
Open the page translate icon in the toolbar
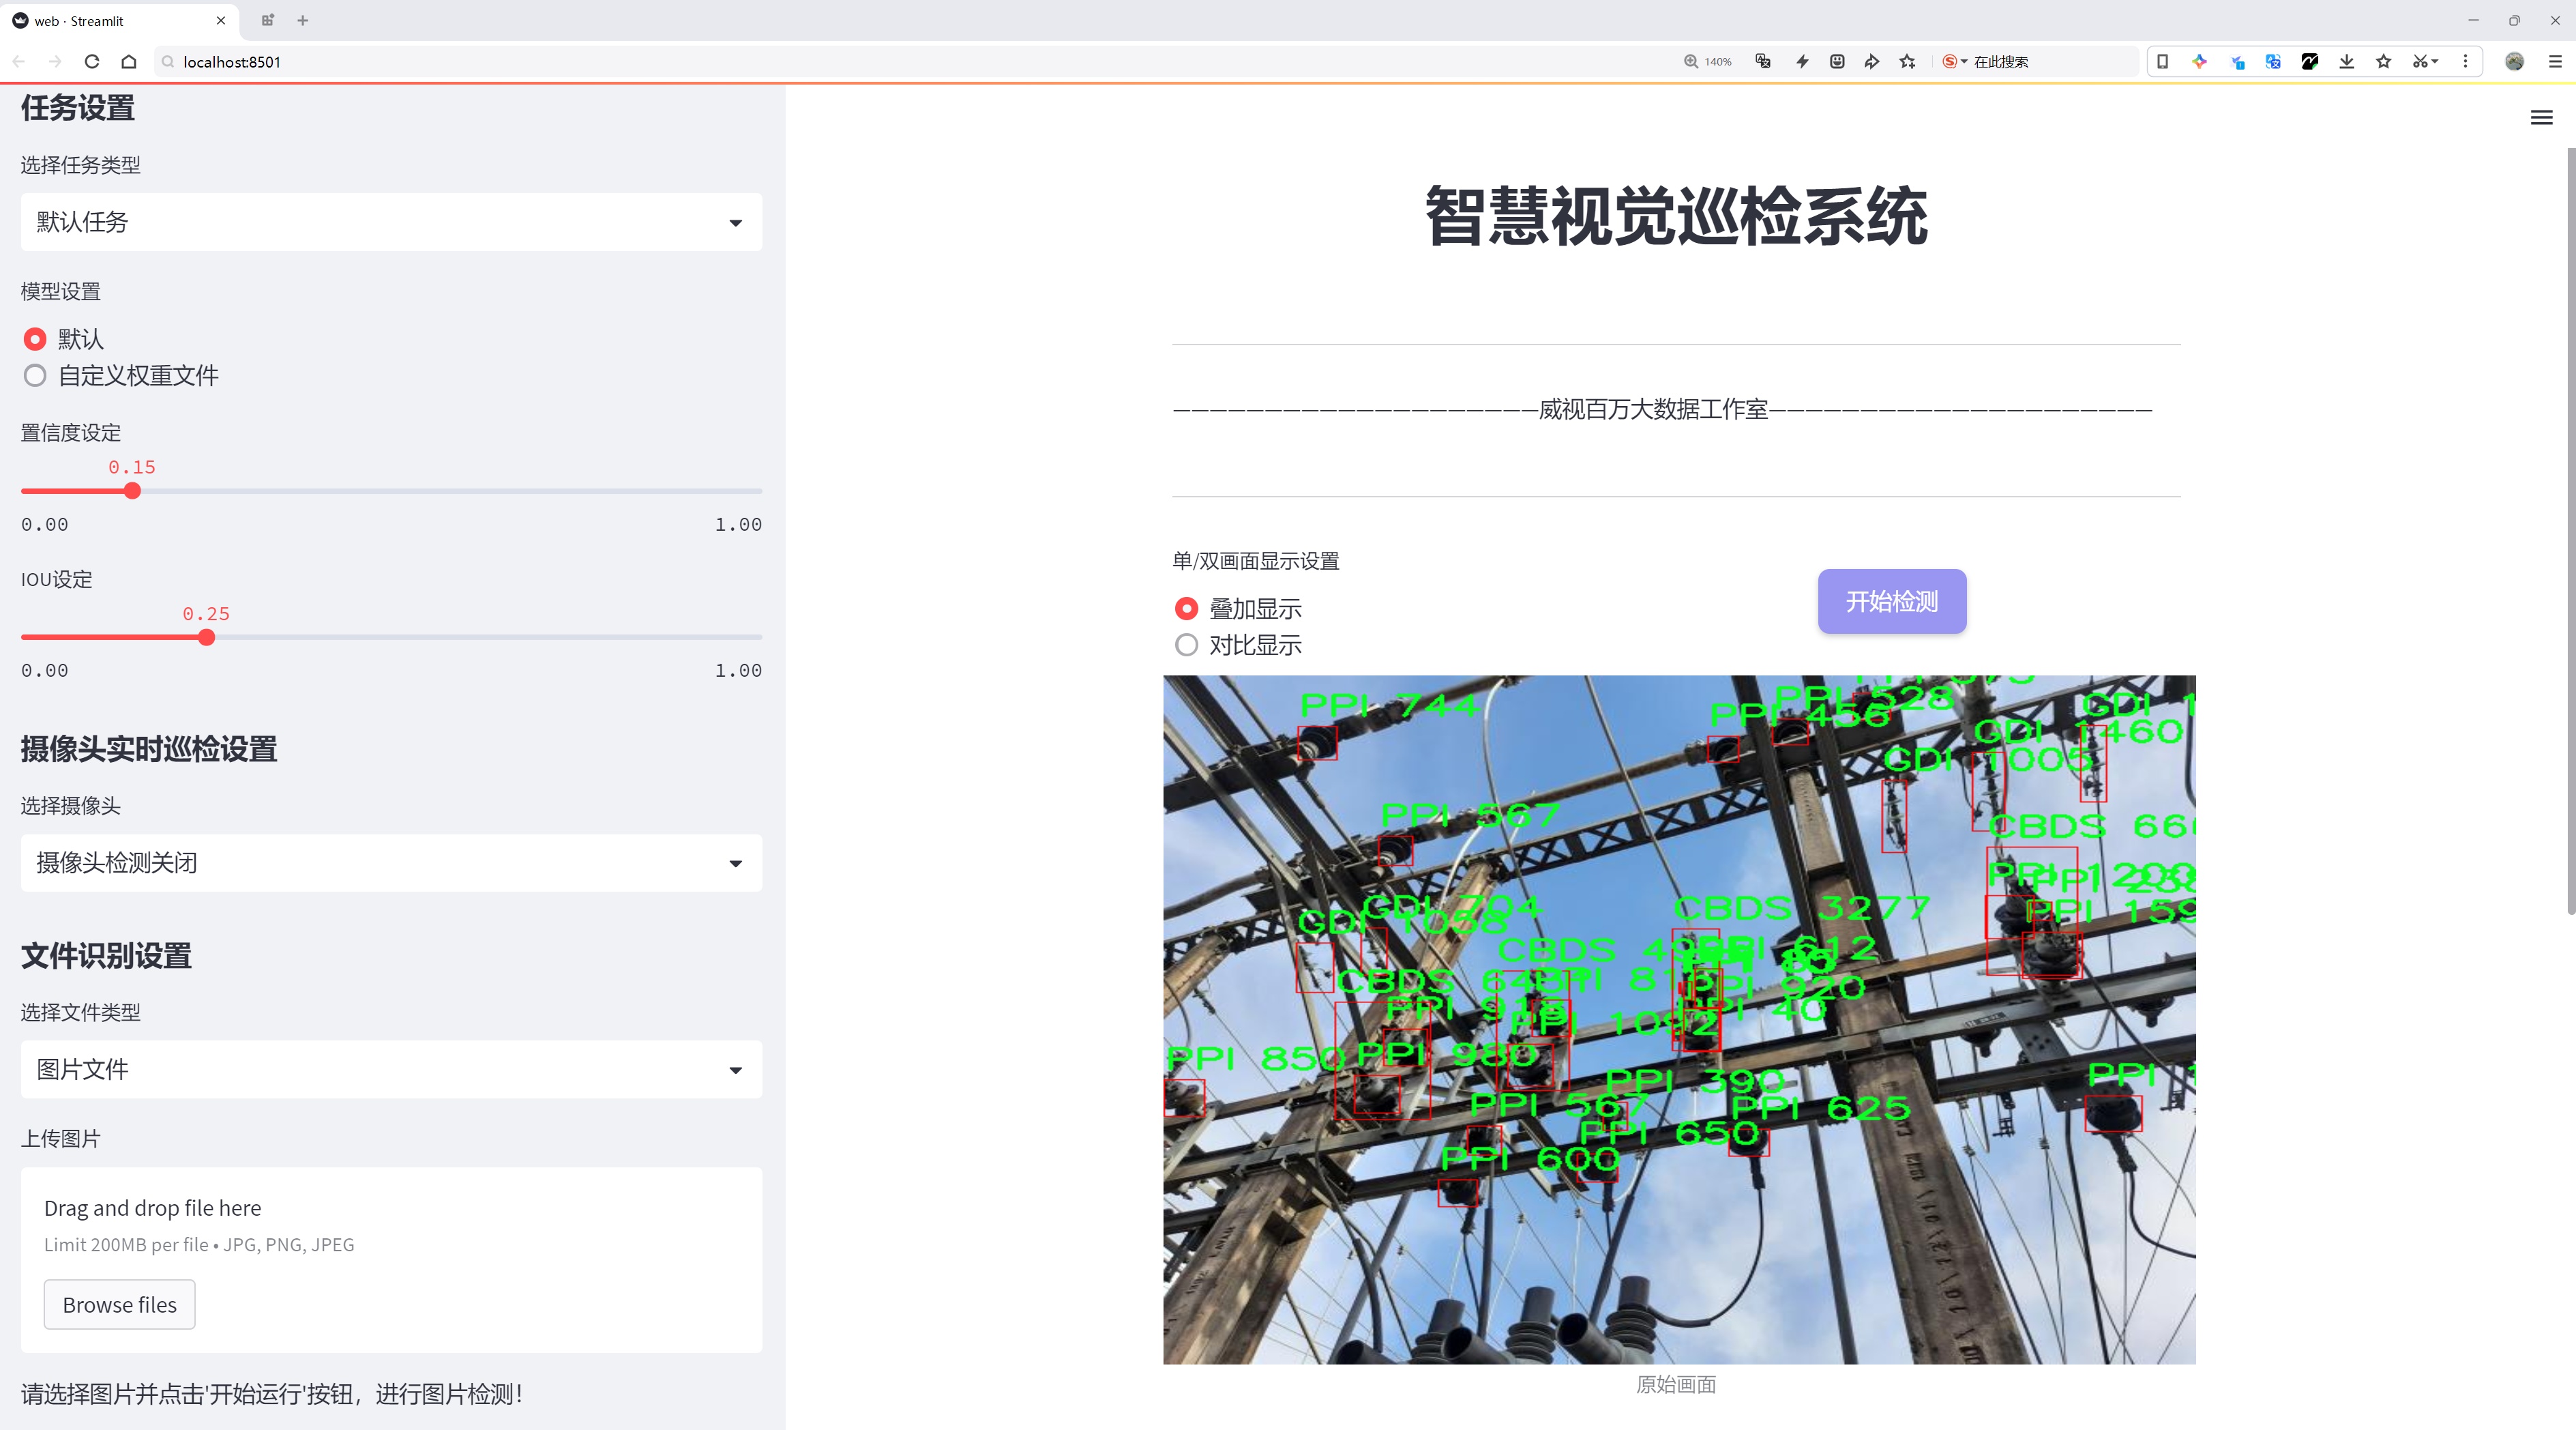click(x=1762, y=61)
